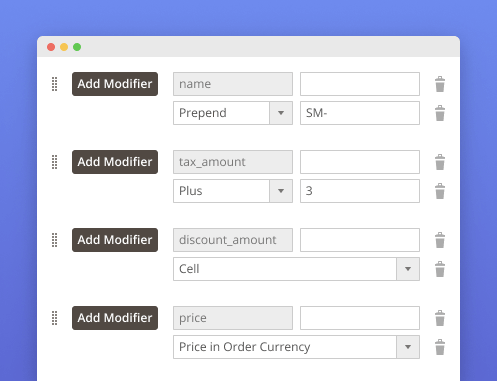Viewport: 497px width, 381px height.
Task: Select the empty input next to tax_amount
Action: pyautogui.click(x=360, y=162)
